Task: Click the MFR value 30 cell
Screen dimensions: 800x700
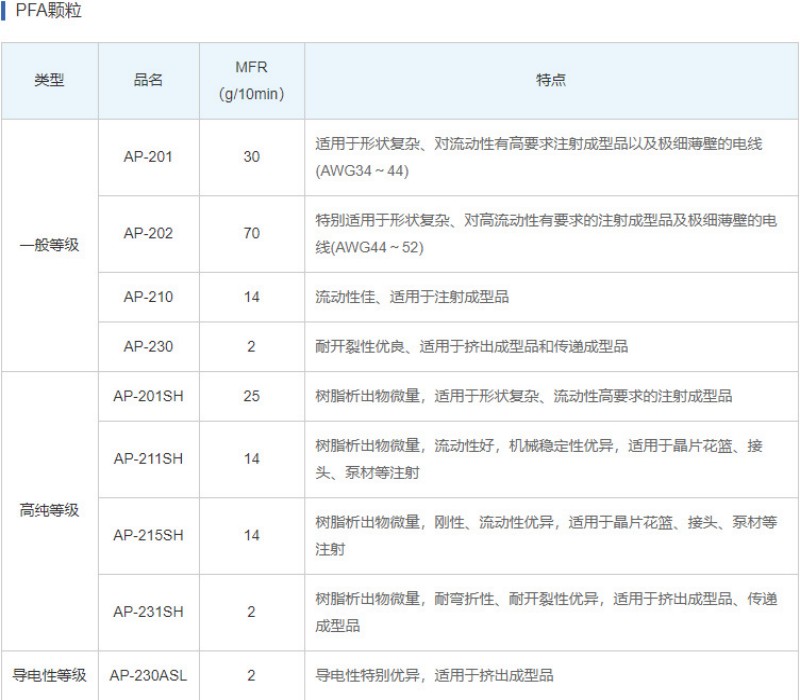Action: click(251, 157)
